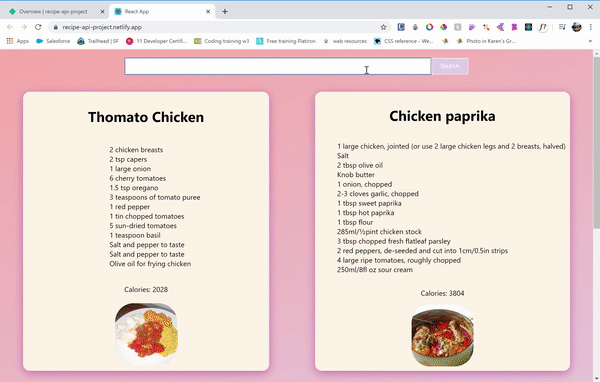Click the padlock site info icon
This screenshot has height=382, width=600.
[55, 27]
